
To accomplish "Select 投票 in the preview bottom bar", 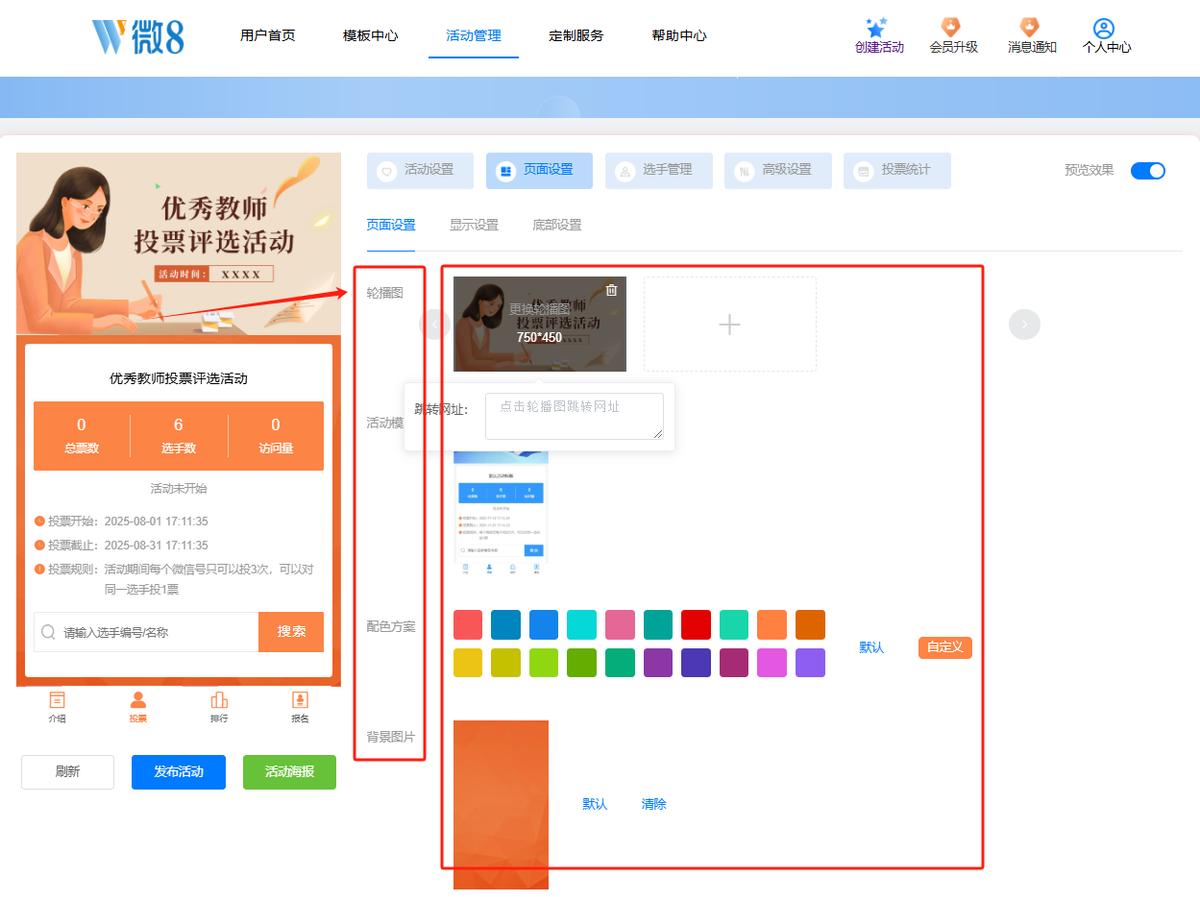I will click(x=138, y=707).
